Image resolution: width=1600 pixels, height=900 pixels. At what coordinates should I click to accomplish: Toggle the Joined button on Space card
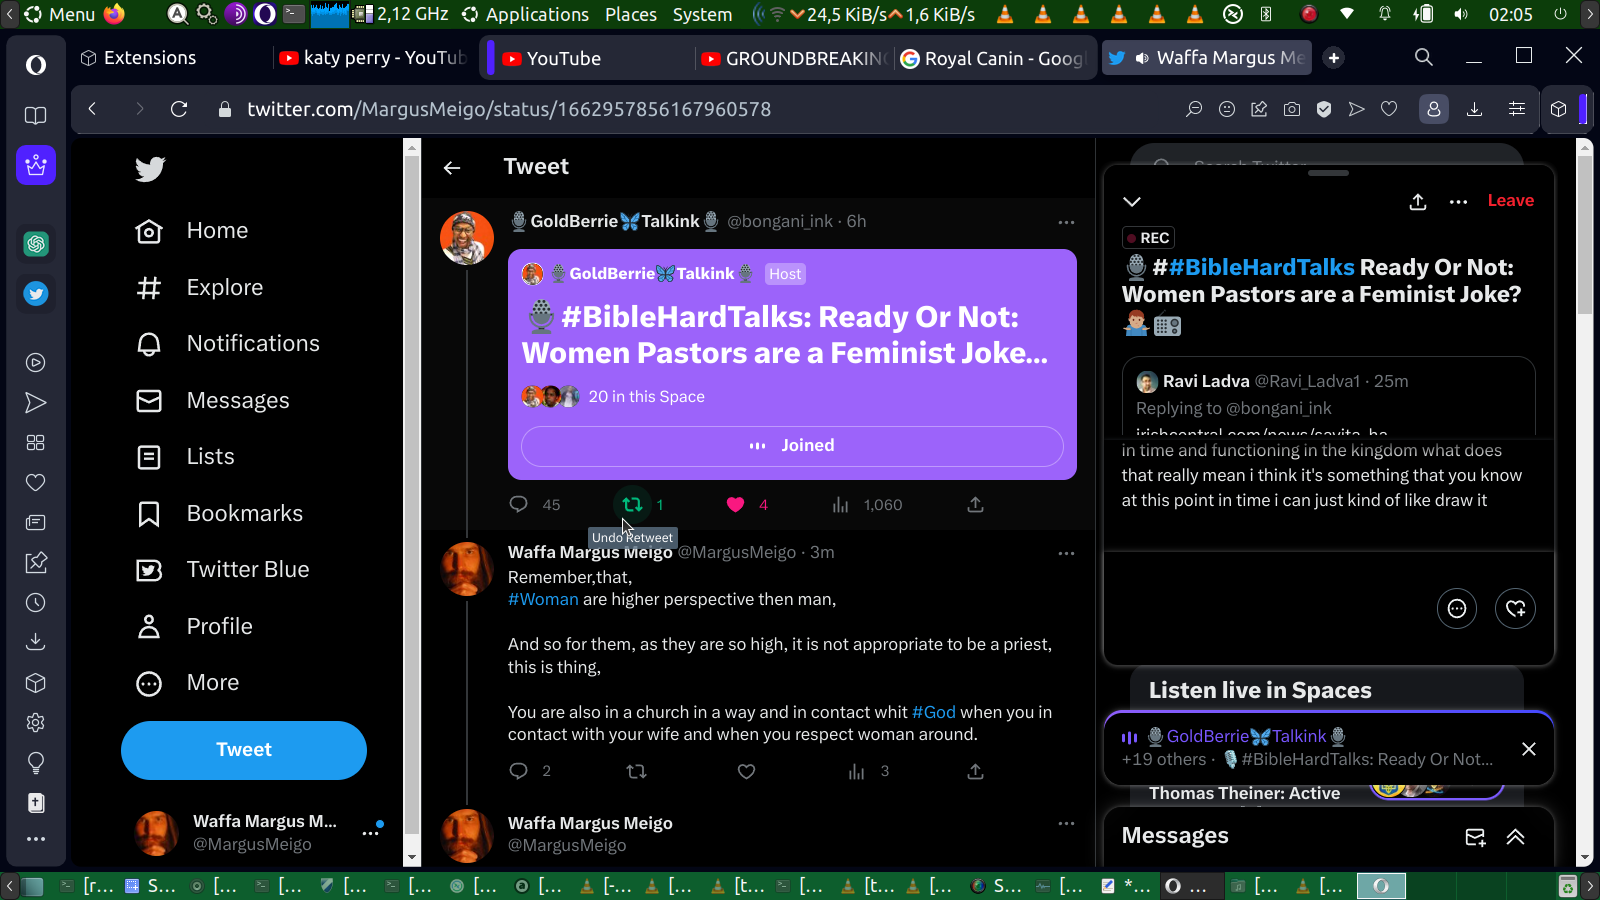tap(792, 446)
